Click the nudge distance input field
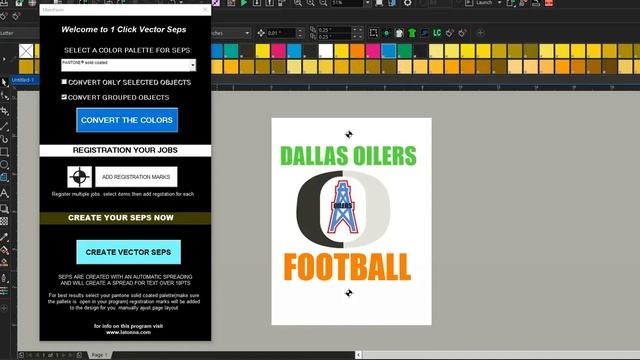This screenshot has height=360, width=640. [x=282, y=33]
